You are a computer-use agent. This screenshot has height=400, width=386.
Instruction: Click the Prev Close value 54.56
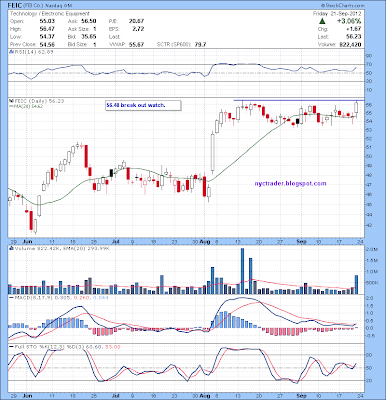pyautogui.click(x=47, y=44)
